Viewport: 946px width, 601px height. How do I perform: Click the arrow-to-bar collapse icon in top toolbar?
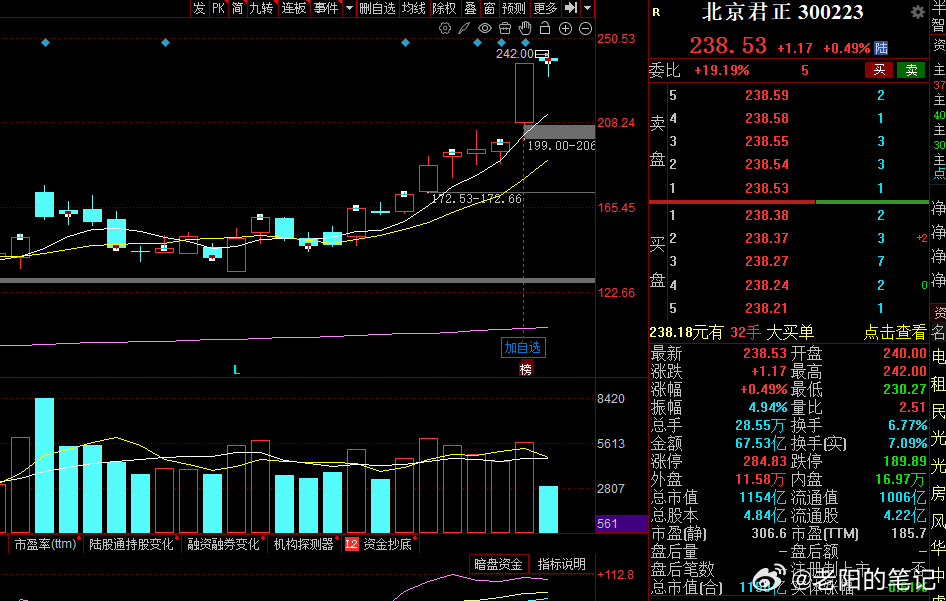coord(571,8)
